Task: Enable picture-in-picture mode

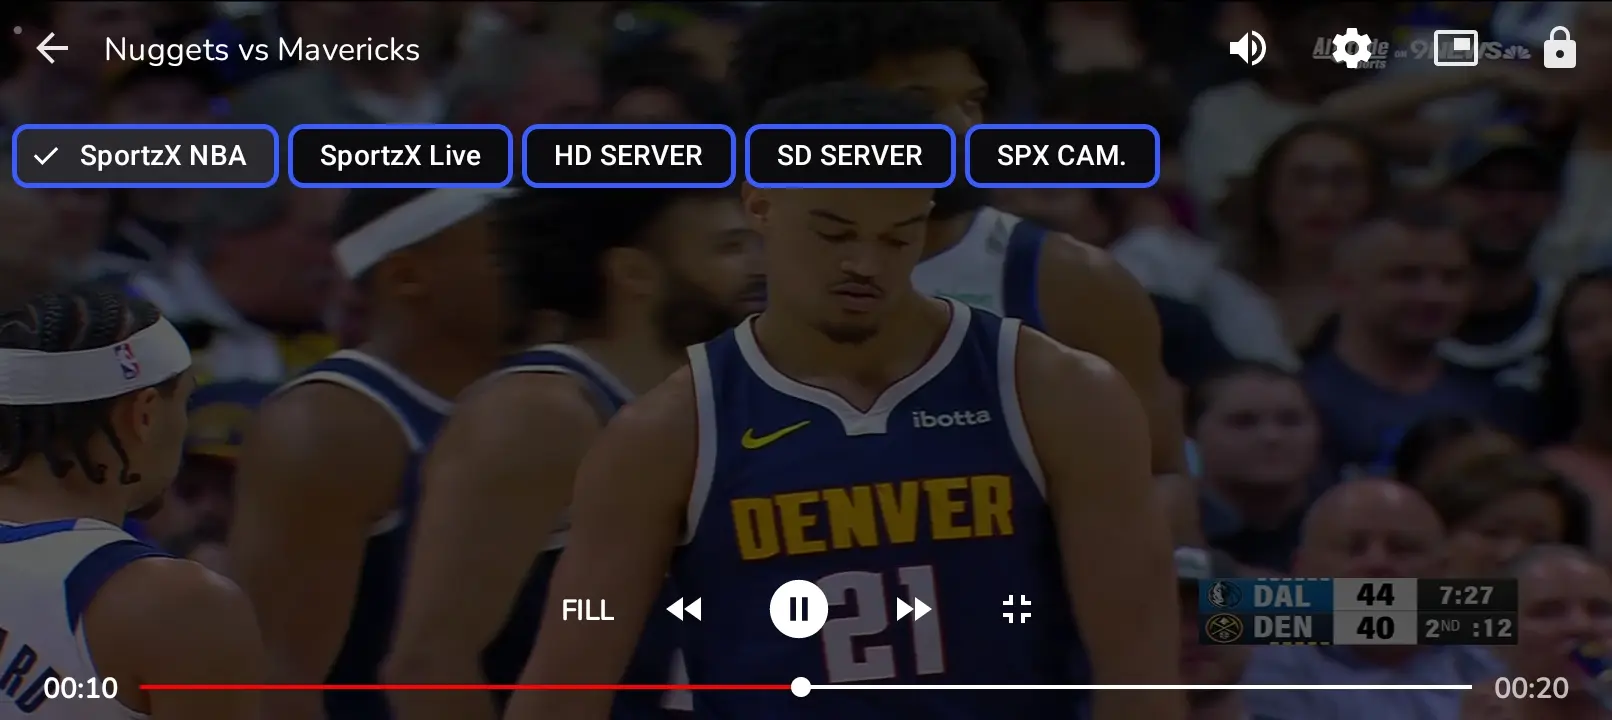Action: point(1456,48)
